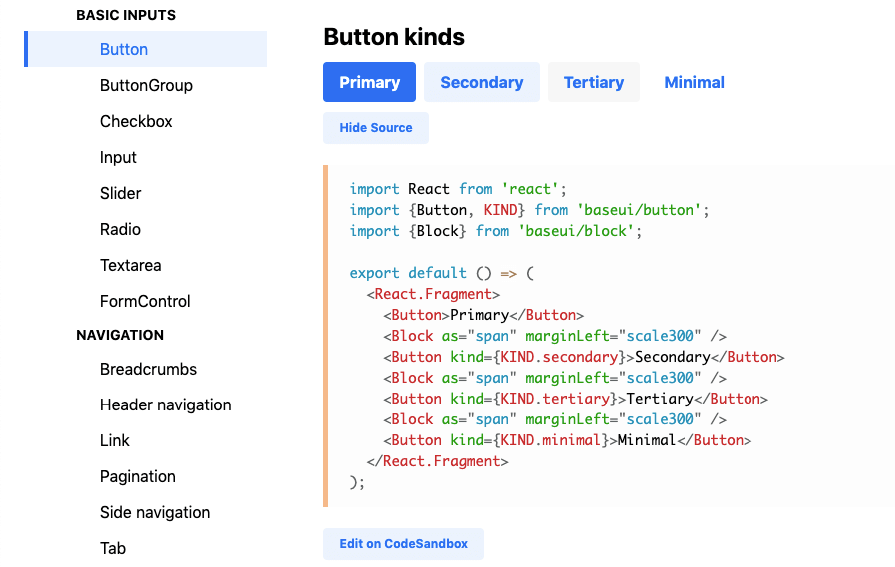This screenshot has height=567, width=895.
Task: Go to the FormControl page
Action: (145, 301)
